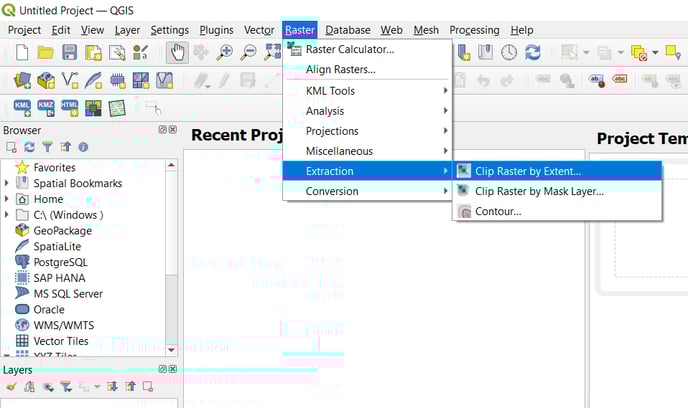Click the New Shapefile Layer icon
Image resolution: width=688 pixels, height=408 pixels.
coord(69,81)
